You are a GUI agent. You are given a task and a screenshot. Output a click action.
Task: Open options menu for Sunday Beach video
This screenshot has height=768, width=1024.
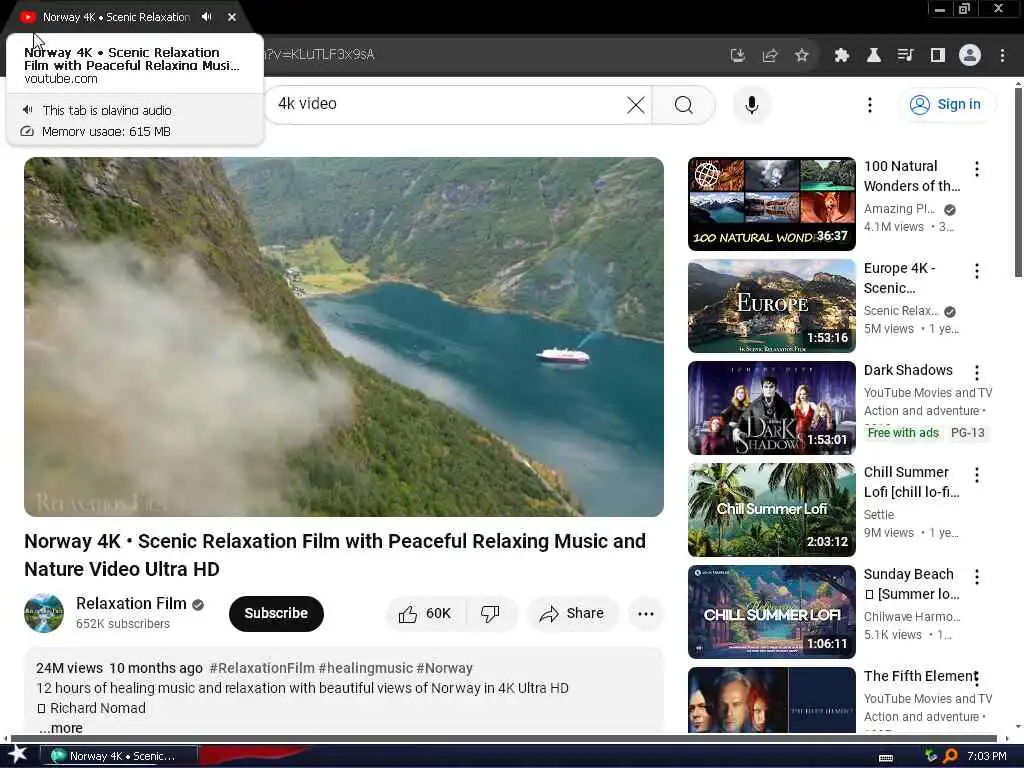coord(977,577)
